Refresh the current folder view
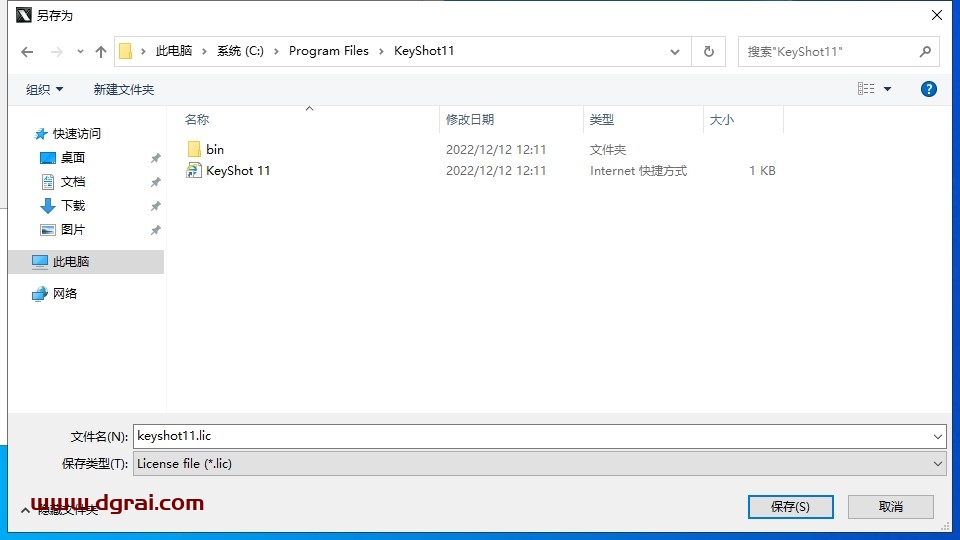Image resolution: width=960 pixels, height=540 pixels. (x=708, y=51)
